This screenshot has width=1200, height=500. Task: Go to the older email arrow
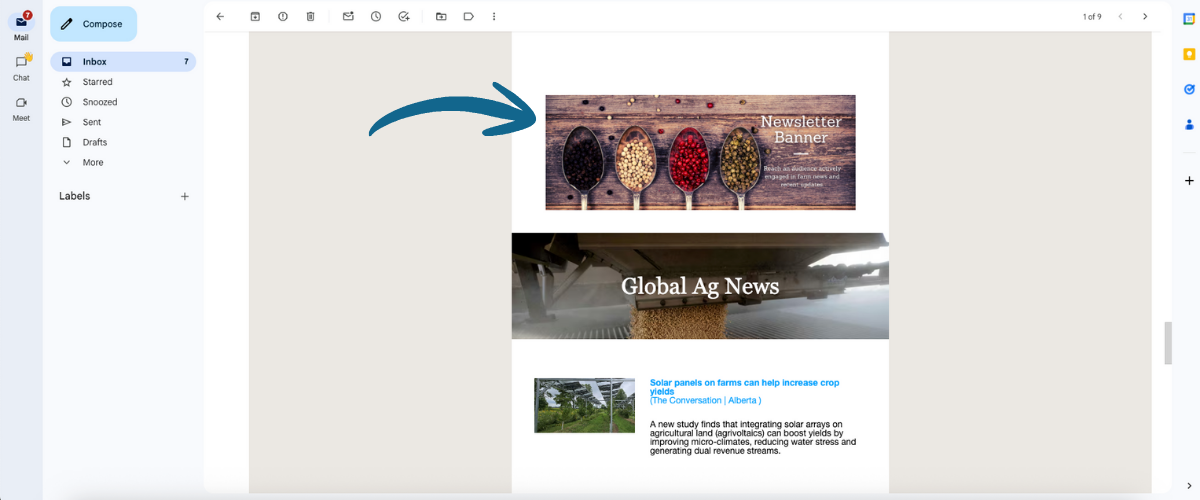coord(1146,16)
